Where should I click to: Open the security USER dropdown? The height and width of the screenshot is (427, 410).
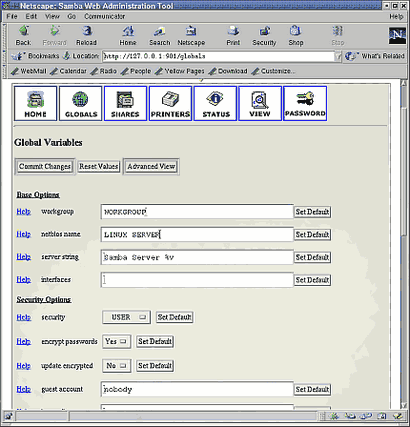[126, 317]
